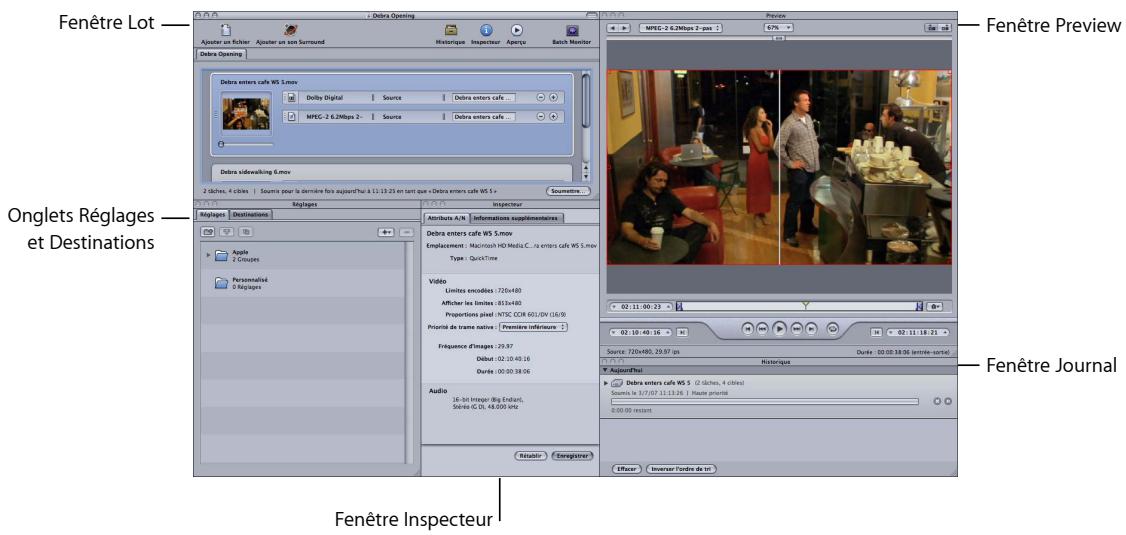This screenshot has height=535, width=1126.
Task: Expand the Apple settings folder
Action: 209,255
